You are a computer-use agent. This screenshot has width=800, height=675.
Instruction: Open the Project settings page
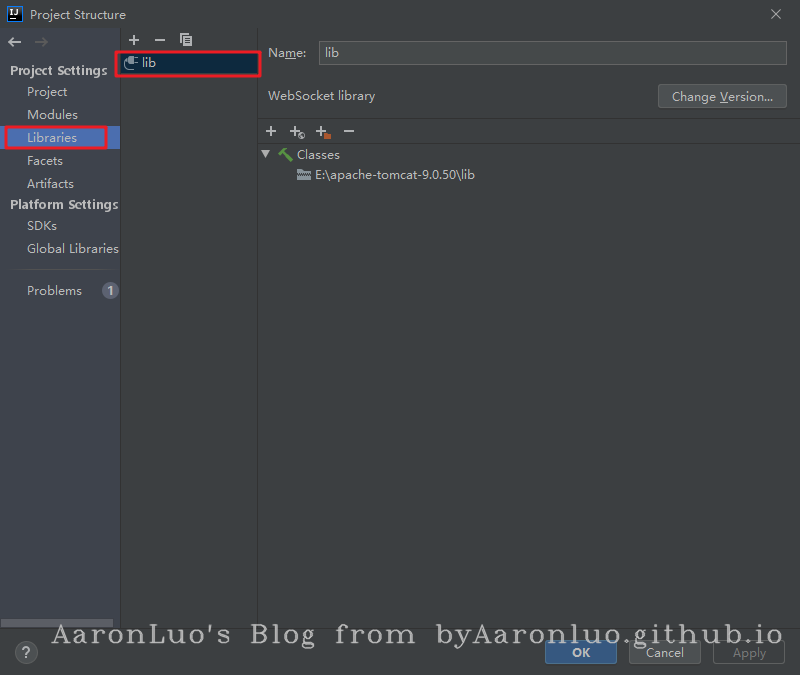click(x=47, y=92)
